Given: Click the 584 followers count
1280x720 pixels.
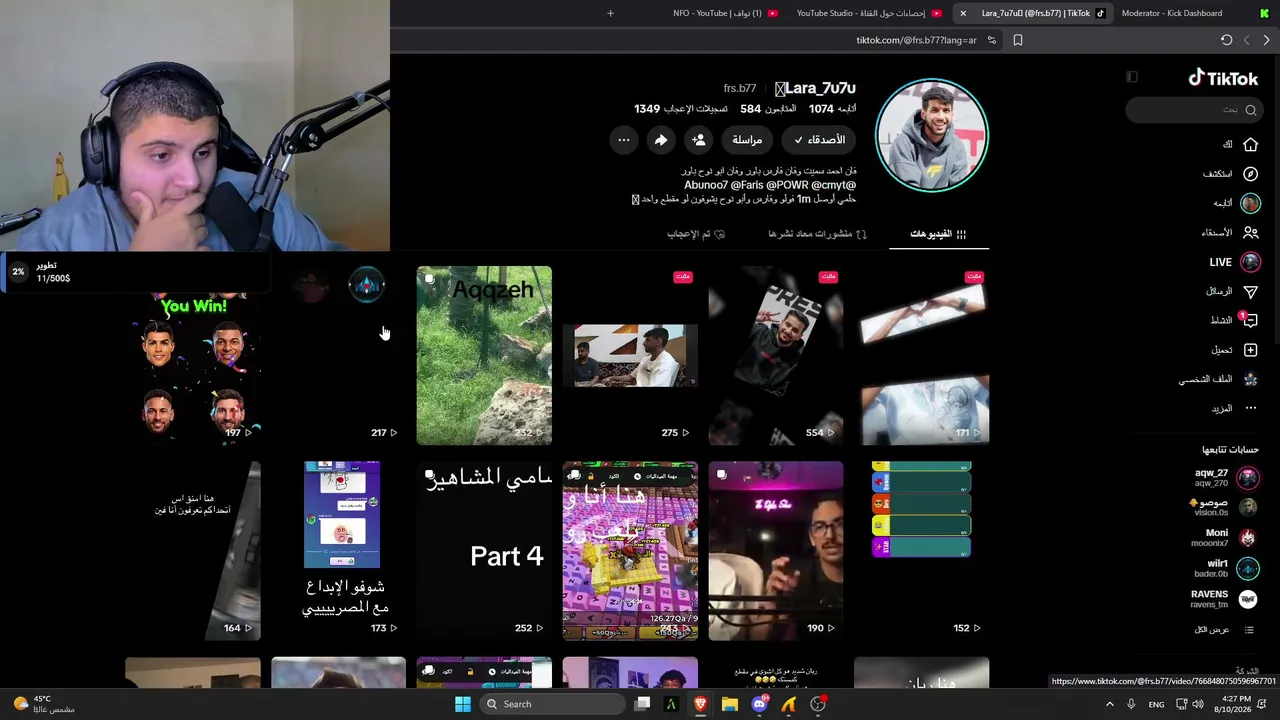Looking at the screenshot, I should click(768, 108).
